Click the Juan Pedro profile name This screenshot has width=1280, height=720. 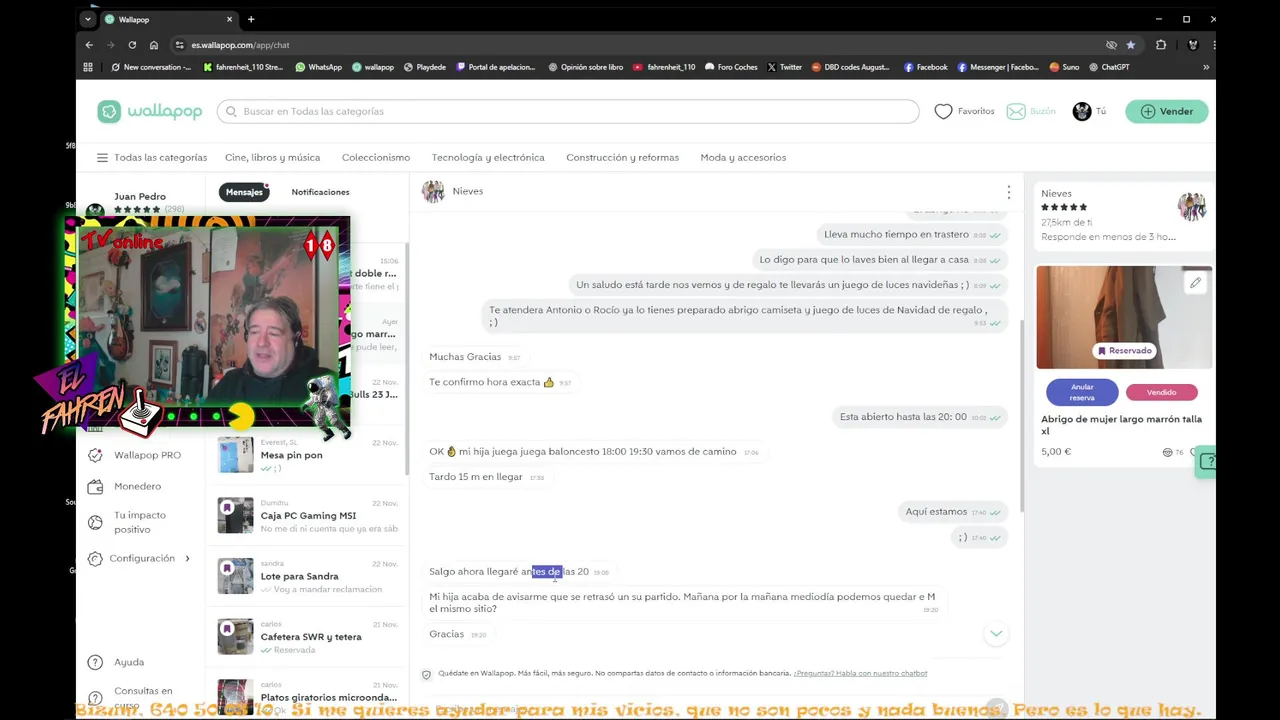pos(140,197)
